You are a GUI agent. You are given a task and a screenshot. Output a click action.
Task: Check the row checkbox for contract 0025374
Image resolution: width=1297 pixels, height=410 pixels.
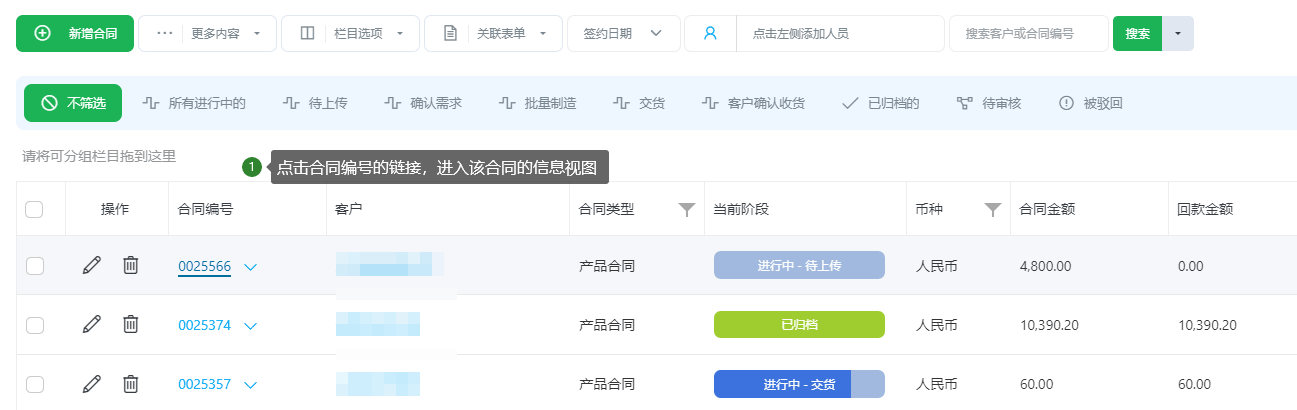[x=34, y=325]
